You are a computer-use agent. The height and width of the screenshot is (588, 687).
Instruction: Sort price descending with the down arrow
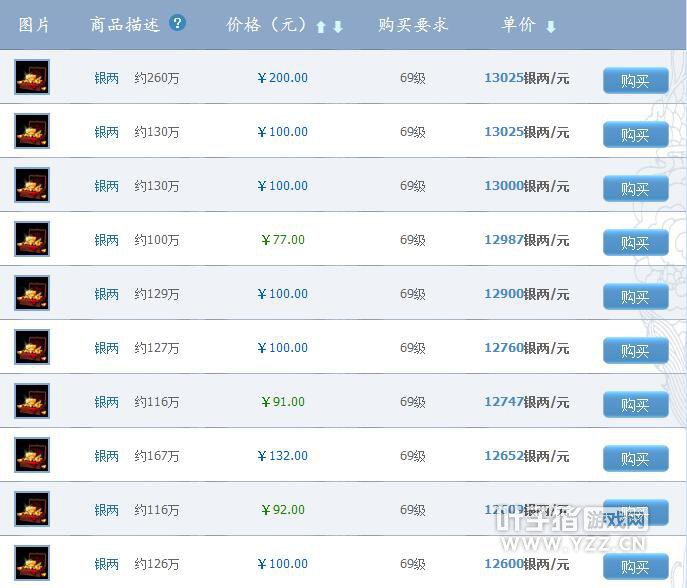click(x=338, y=27)
